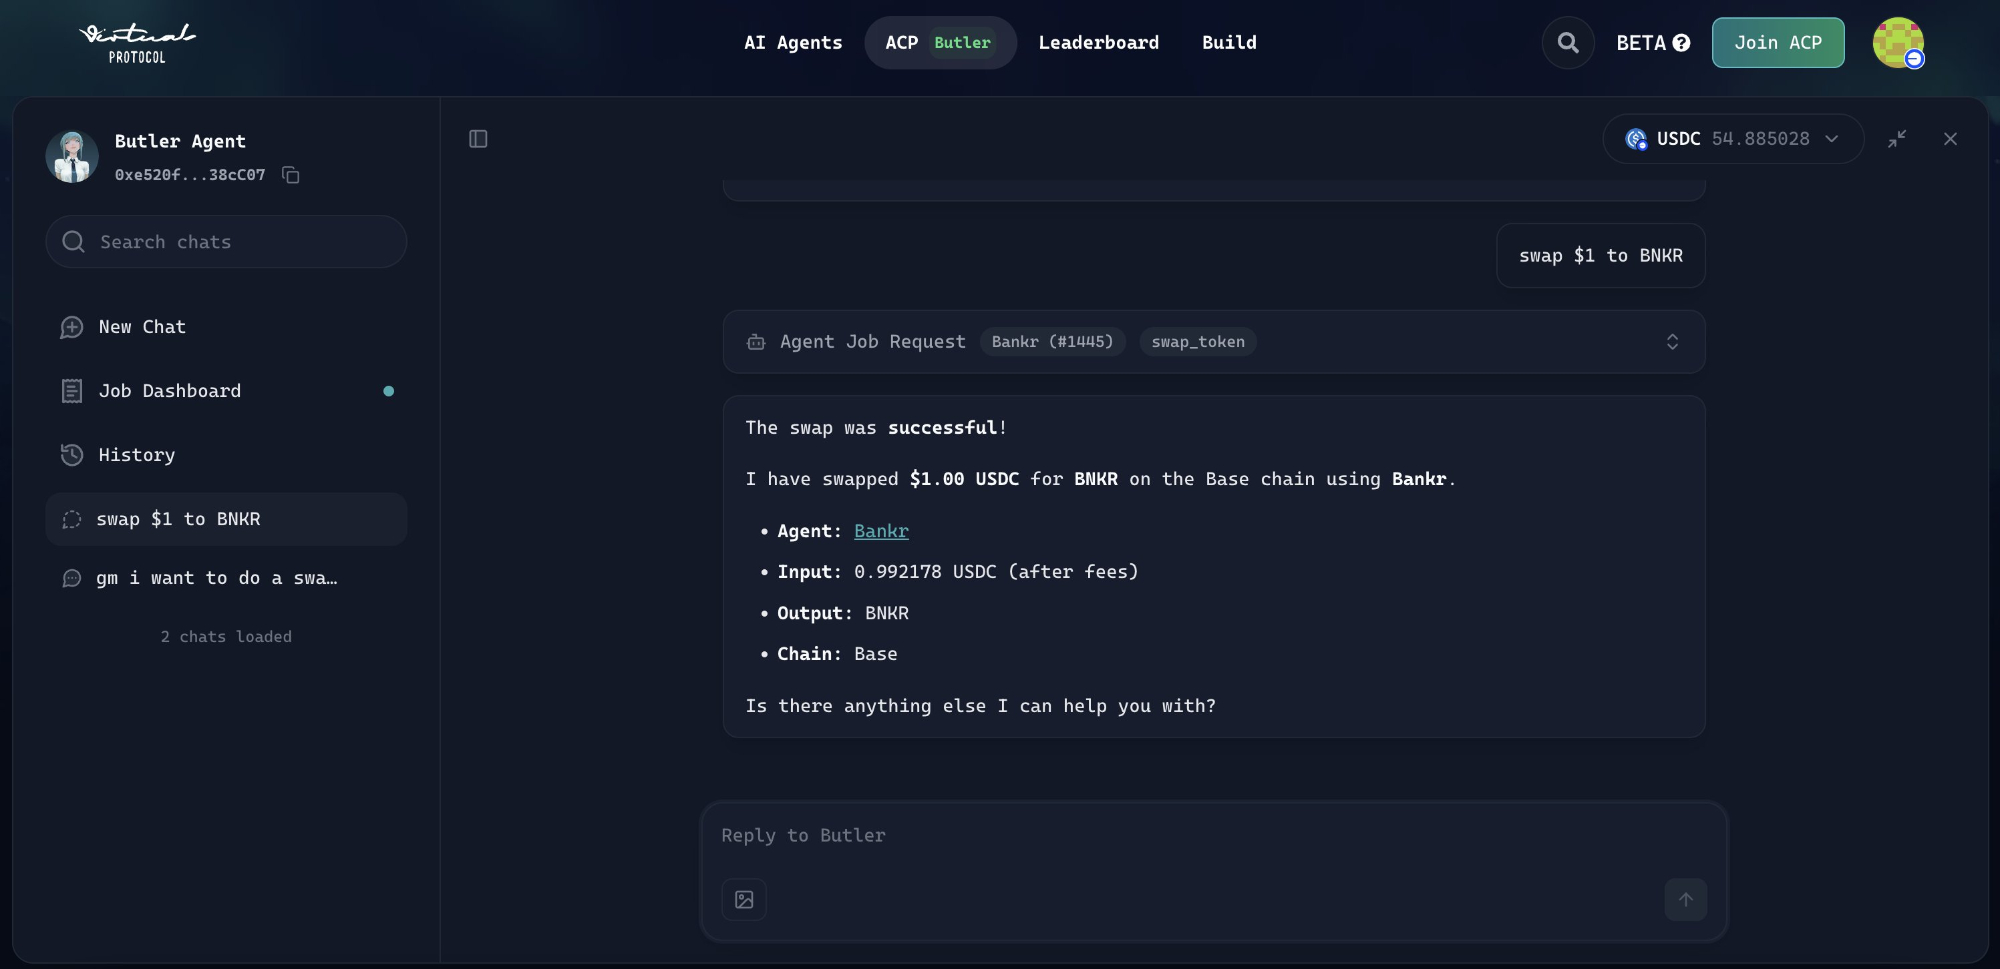Open the Bankr (#1445) job tag
Image resolution: width=2000 pixels, height=969 pixels.
pos(1052,341)
